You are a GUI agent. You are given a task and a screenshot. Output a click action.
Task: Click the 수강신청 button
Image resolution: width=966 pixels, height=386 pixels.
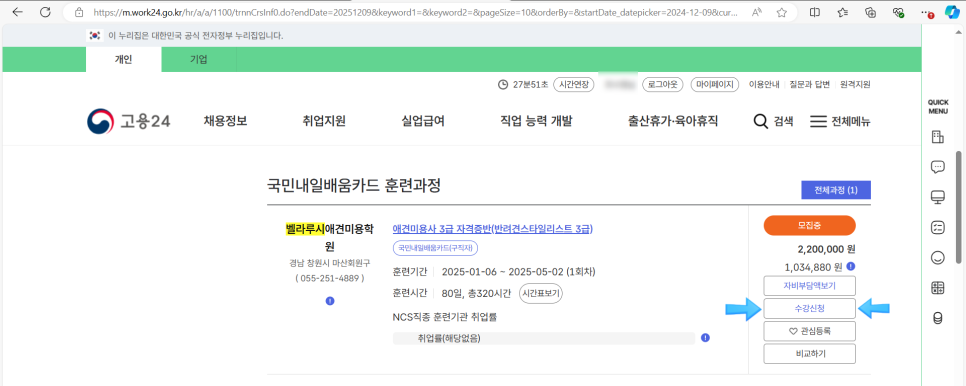coord(810,308)
